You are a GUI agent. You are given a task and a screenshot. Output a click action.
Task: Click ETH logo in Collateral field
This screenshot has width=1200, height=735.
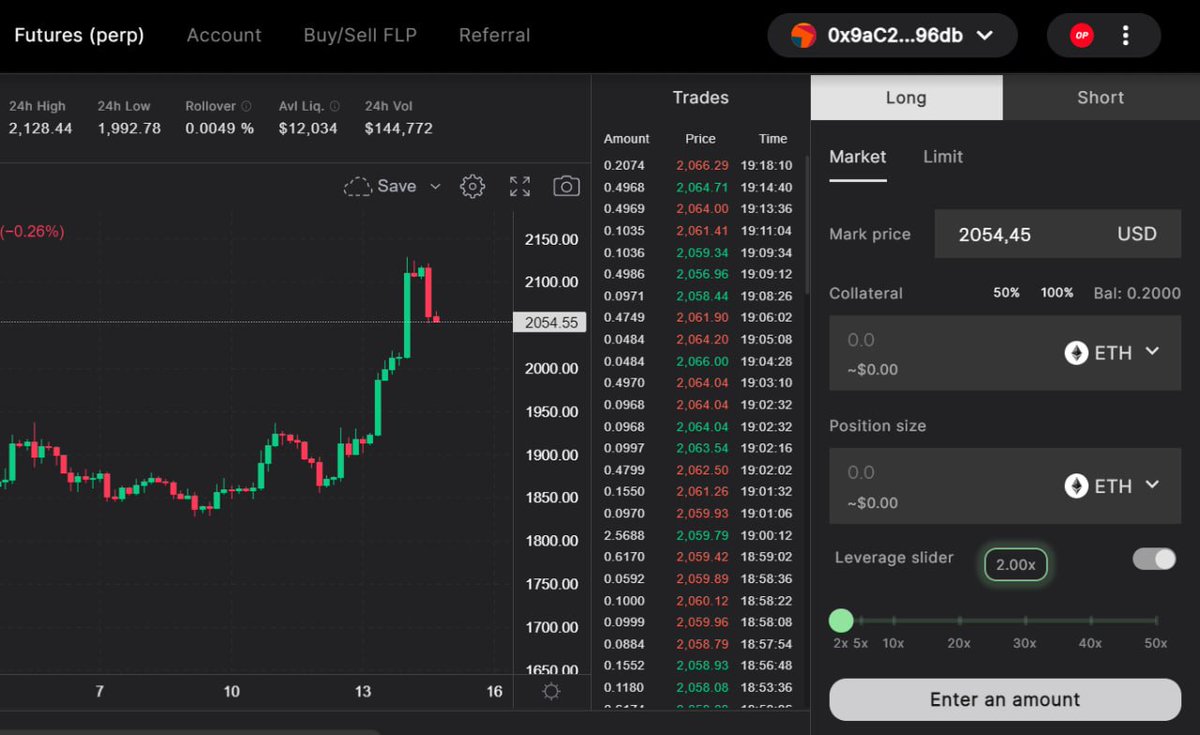click(1076, 353)
